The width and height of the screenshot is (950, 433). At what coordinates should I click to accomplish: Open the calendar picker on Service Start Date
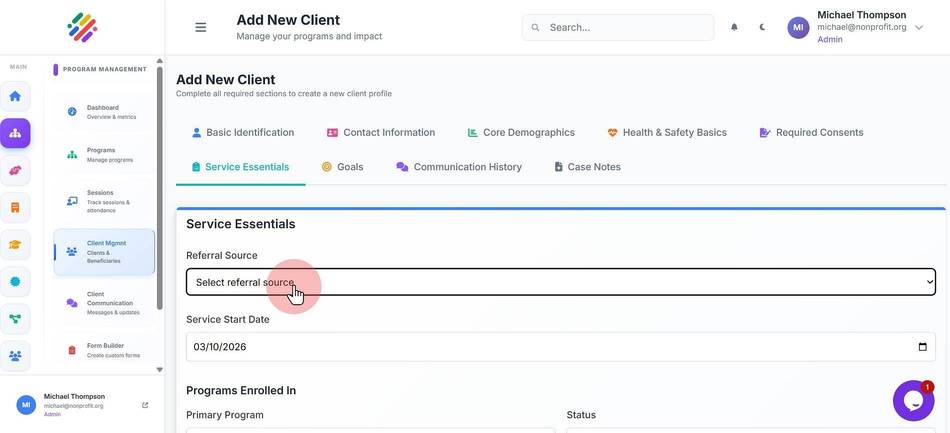922,347
